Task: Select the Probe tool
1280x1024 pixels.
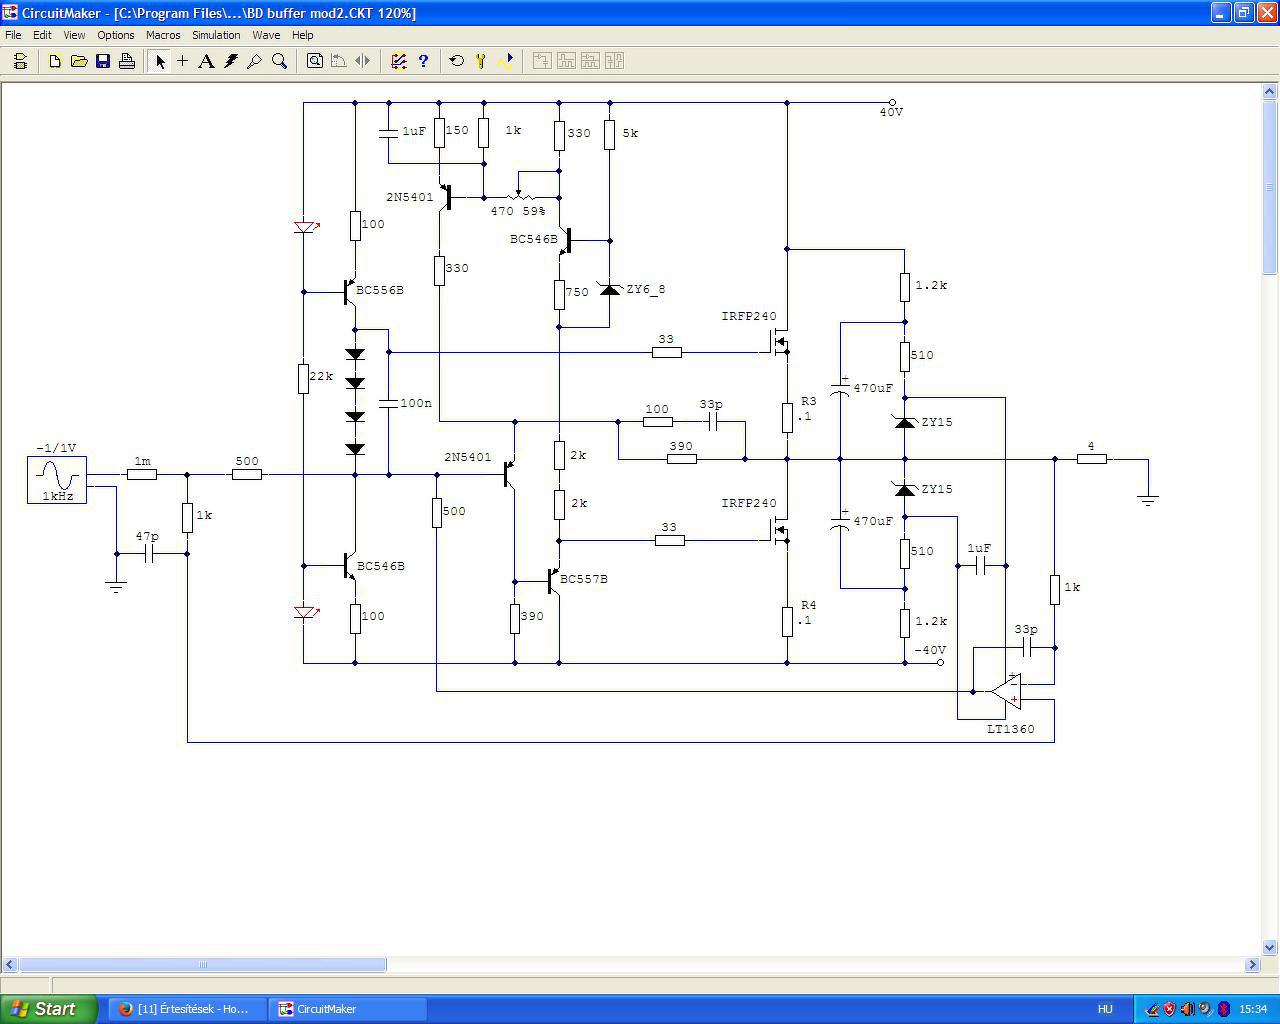Action: click(x=255, y=61)
